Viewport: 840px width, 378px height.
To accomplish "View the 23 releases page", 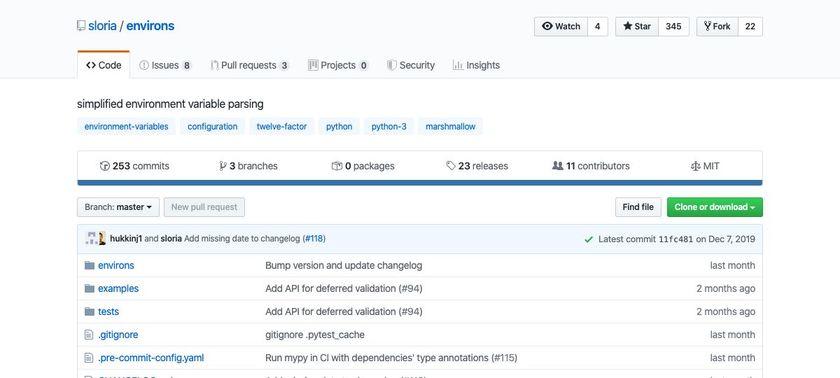I will point(477,166).
